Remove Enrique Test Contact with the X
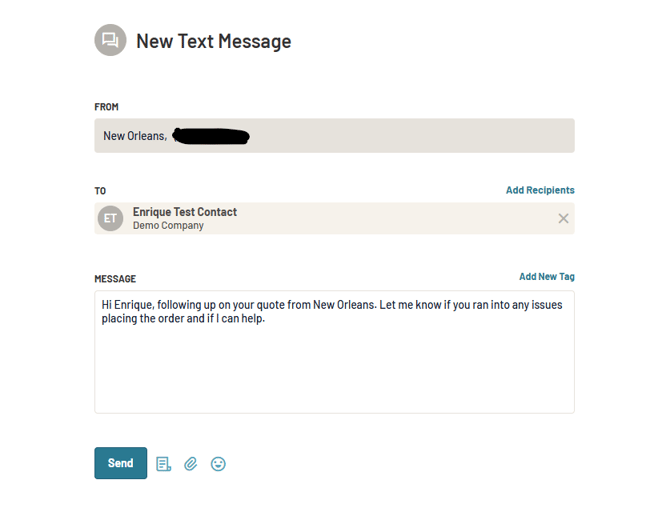 [x=563, y=218]
